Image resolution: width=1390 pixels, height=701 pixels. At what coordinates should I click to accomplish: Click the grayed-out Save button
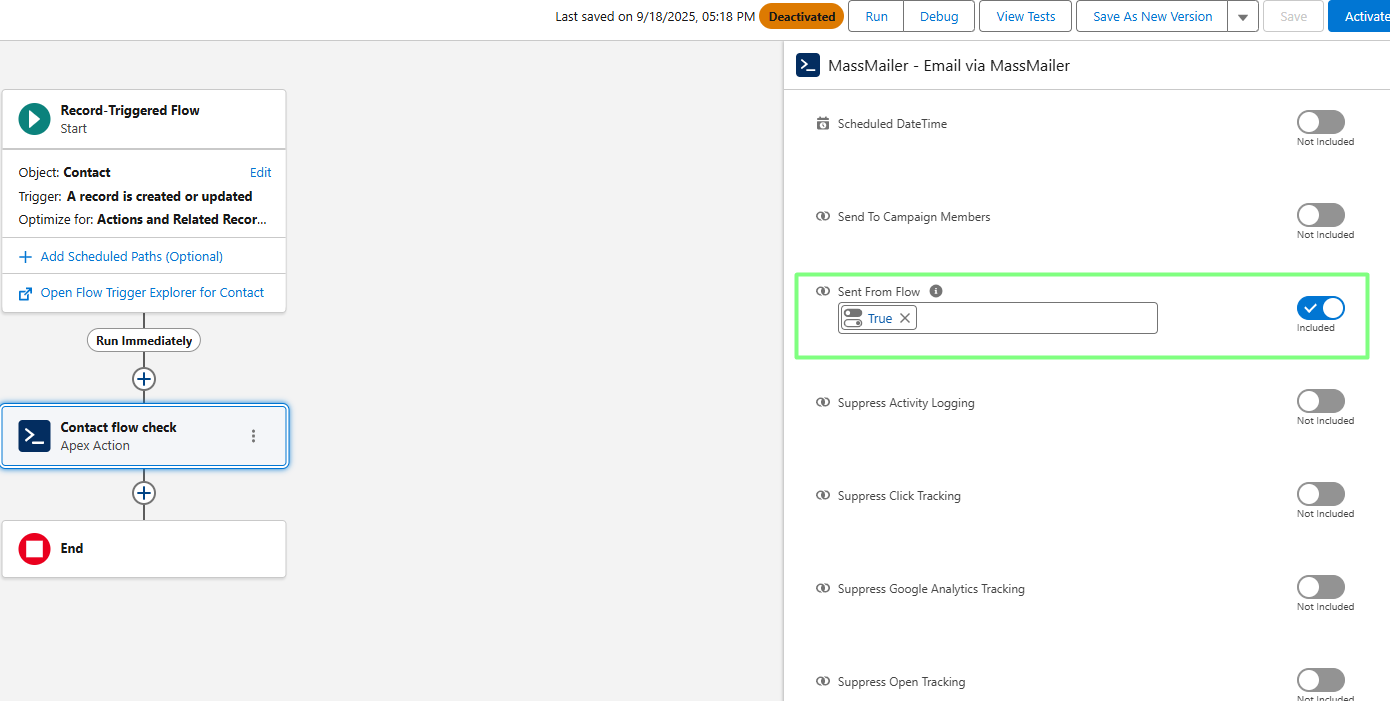[x=1293, y=16]
